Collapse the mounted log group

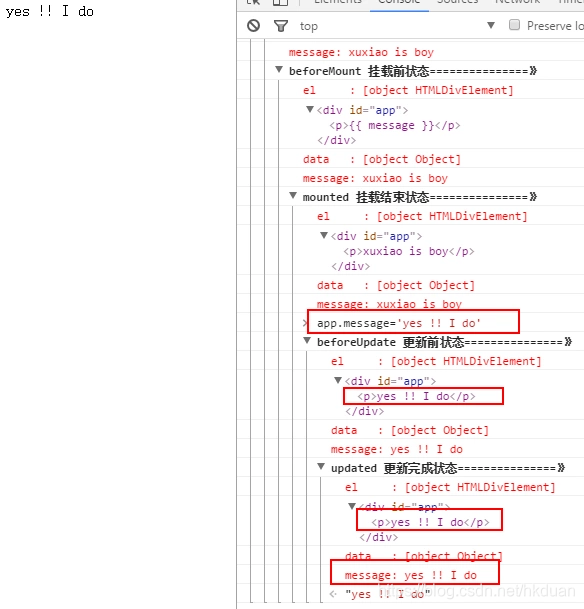[x=293, y=196]
